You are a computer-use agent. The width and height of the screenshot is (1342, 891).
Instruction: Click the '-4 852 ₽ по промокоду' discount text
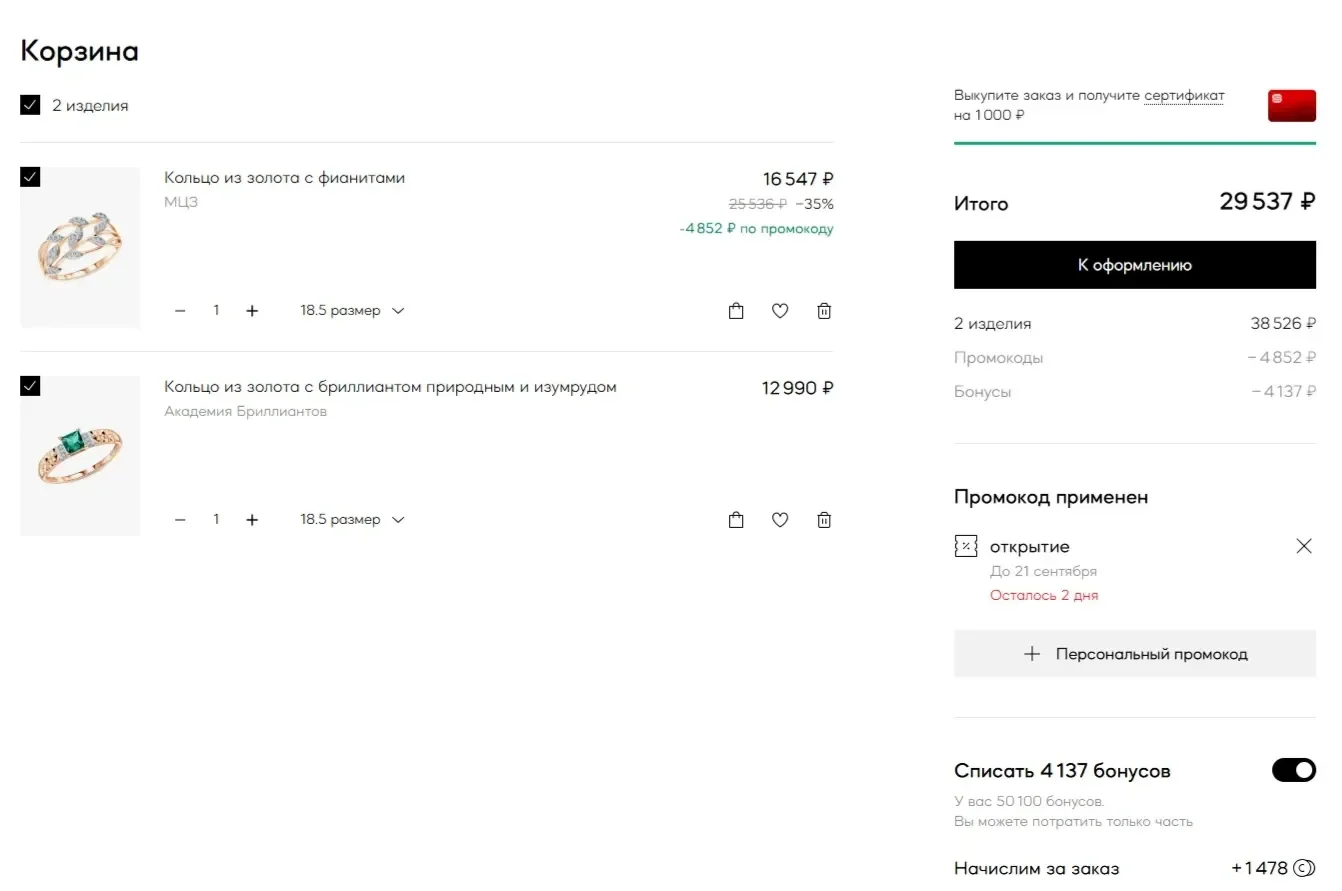point(756,229)
